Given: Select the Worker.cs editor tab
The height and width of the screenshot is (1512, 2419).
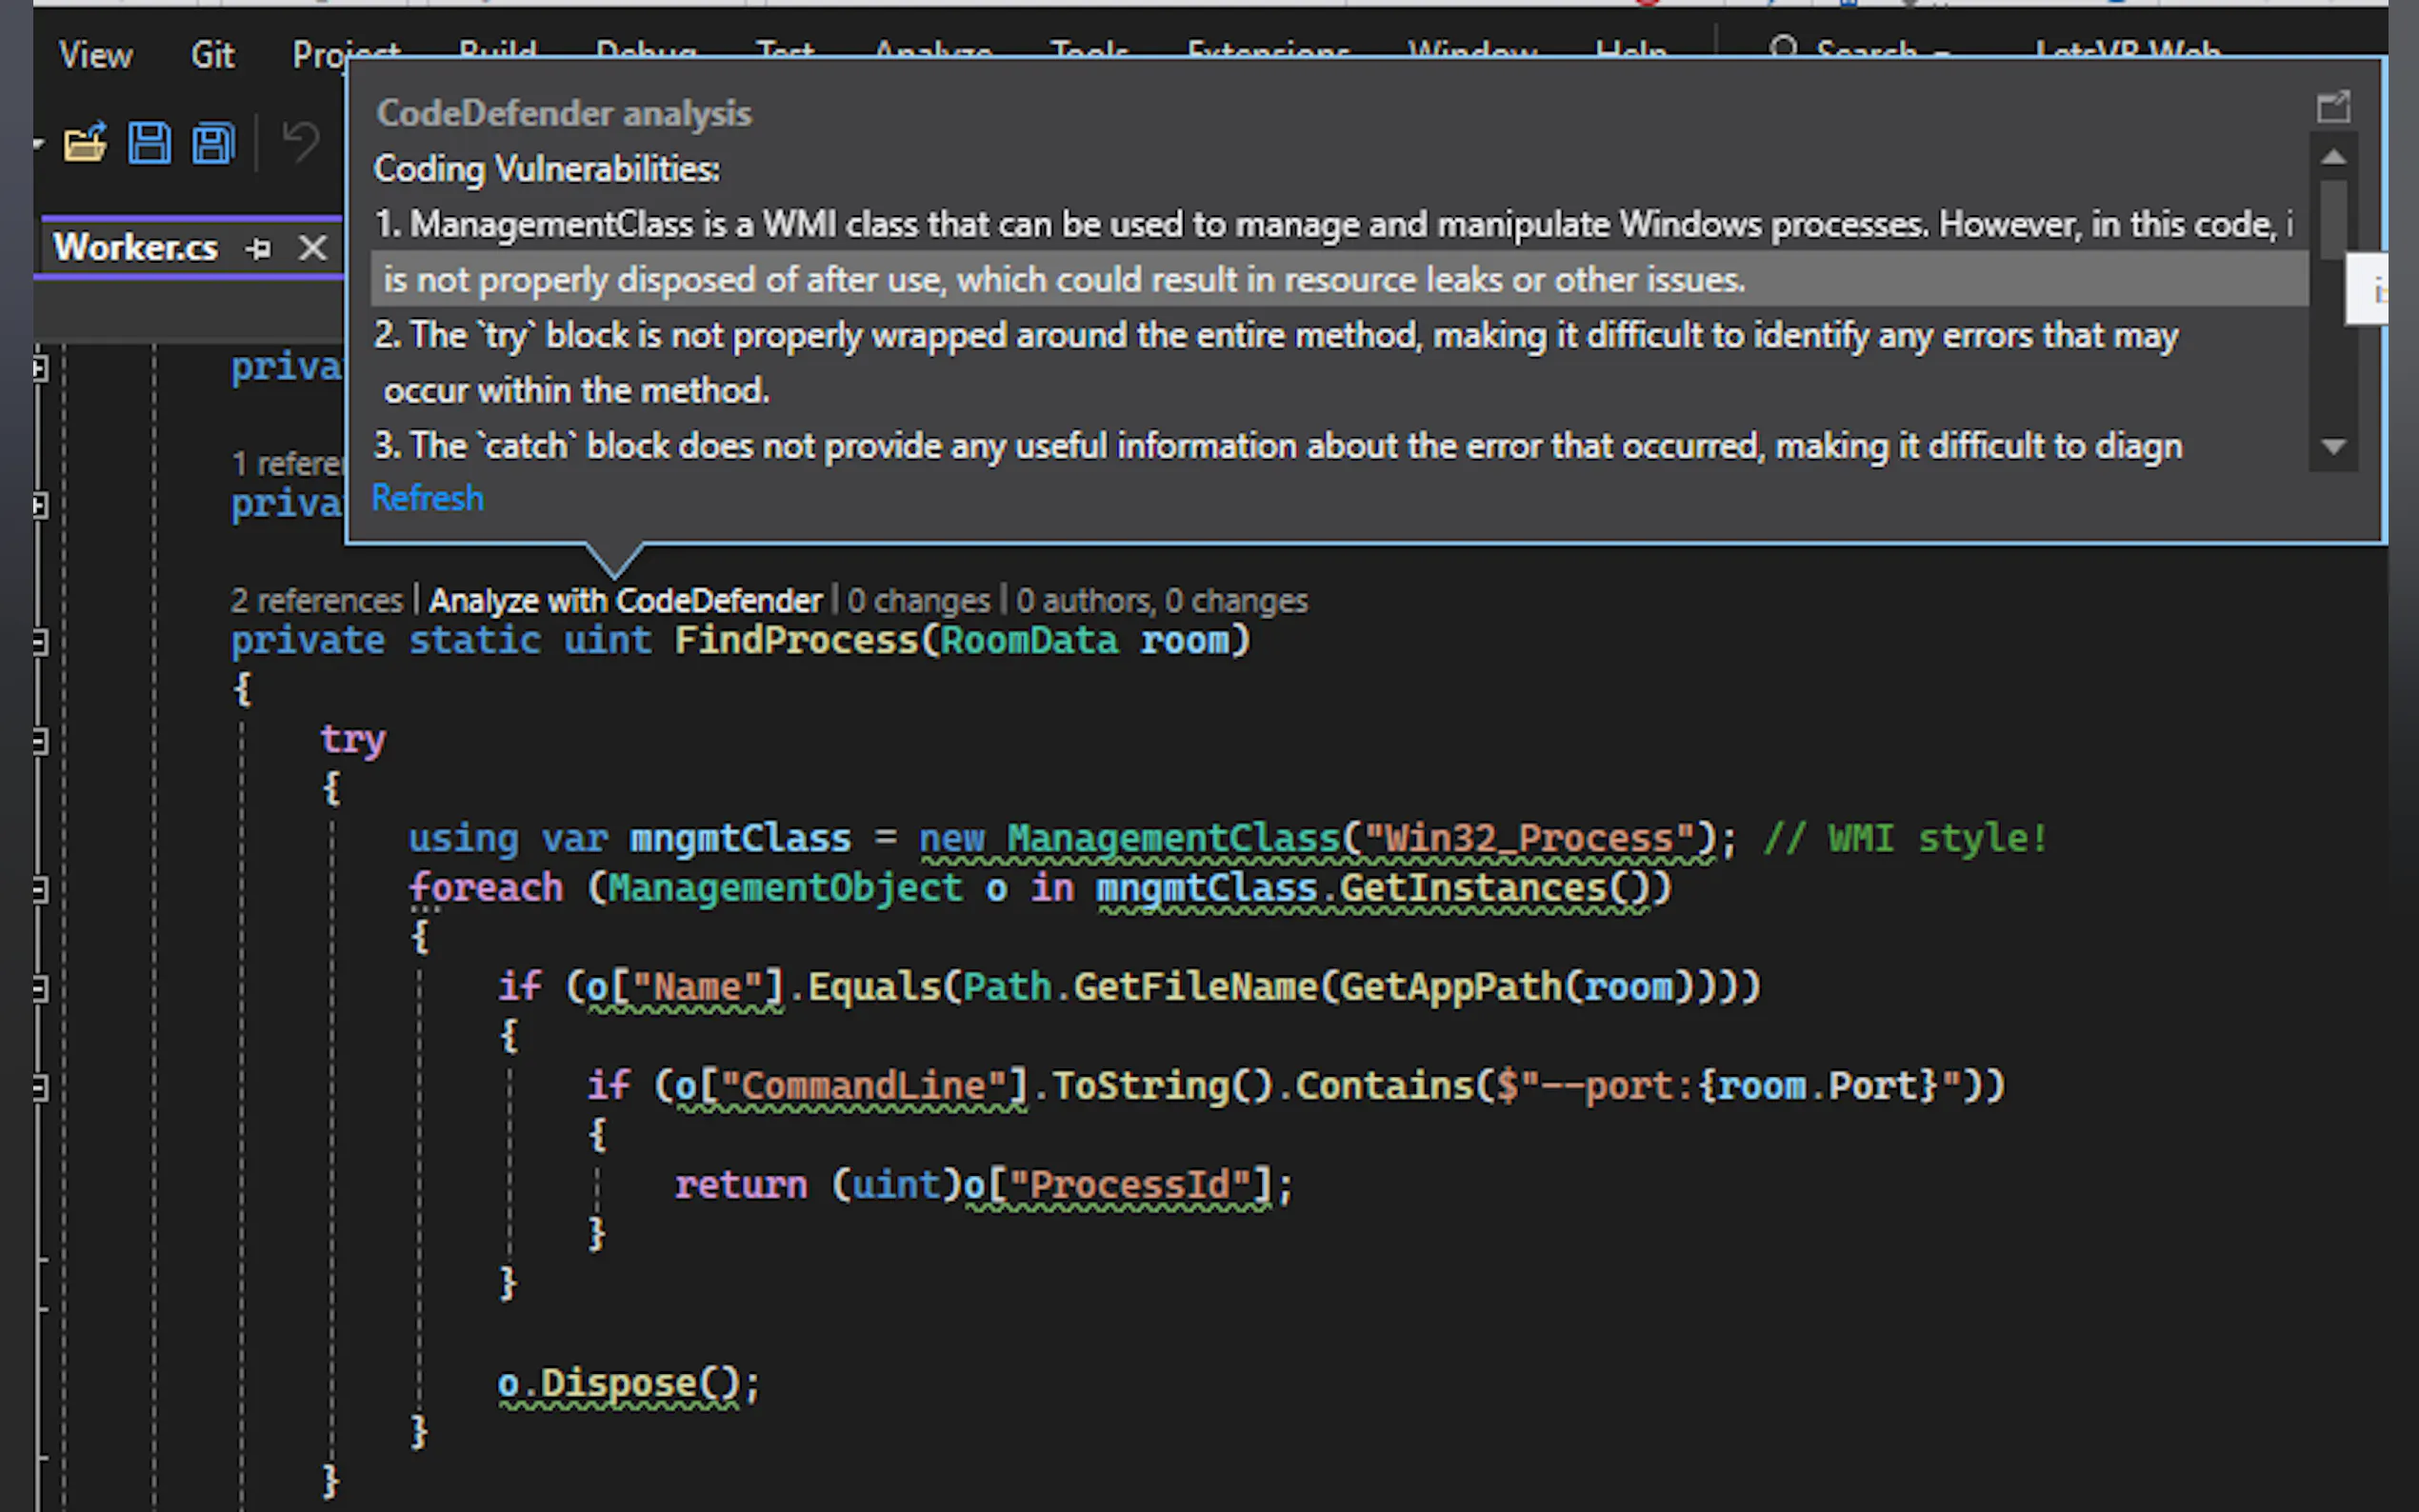Looking at the screenshot, I should [x=135, y=248].
